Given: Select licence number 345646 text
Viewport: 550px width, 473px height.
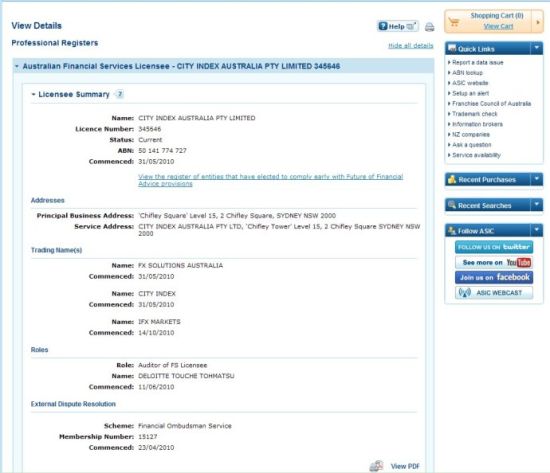Looking at the screenshot, I should point(150,129).
